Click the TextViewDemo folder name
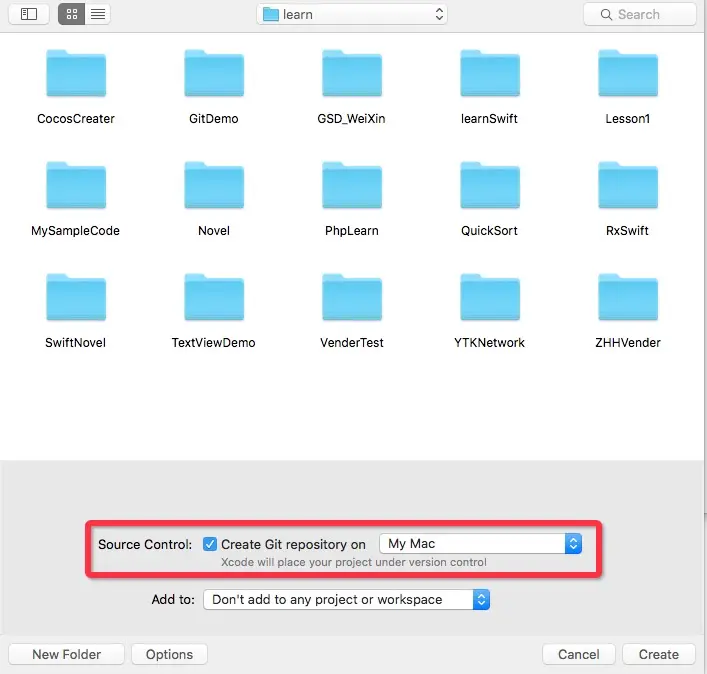This screenshot has width=707, height=674. (x=213, y=343)
